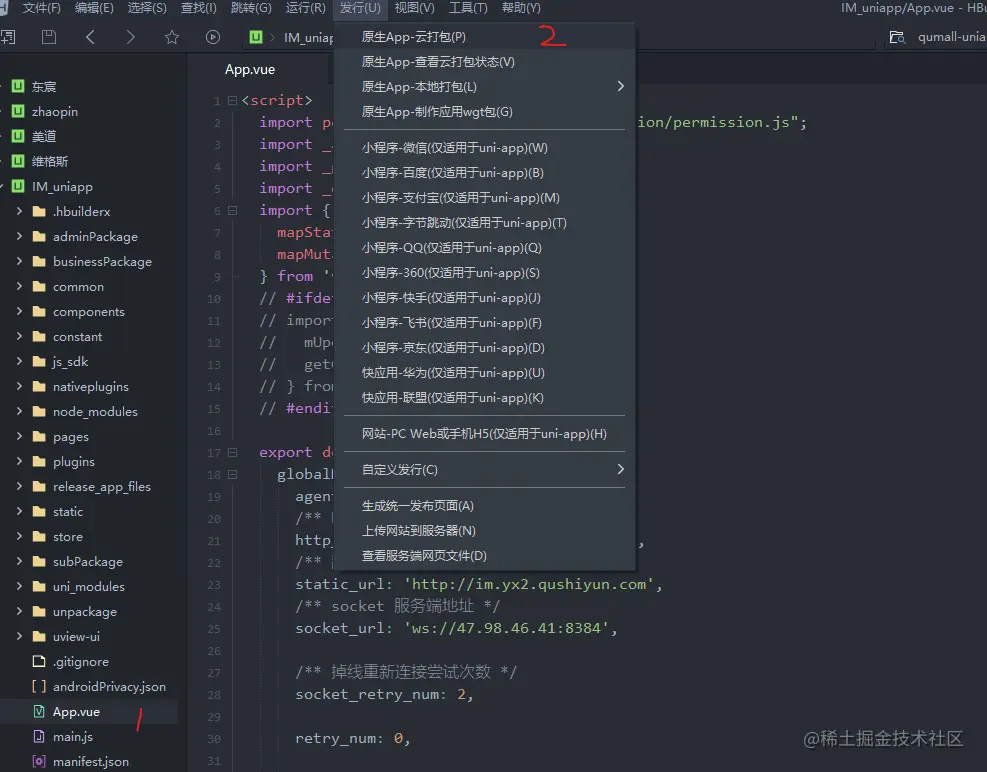
Task: Click the main.js file icon
Action: pyautogui.click(x=39, y=736)
